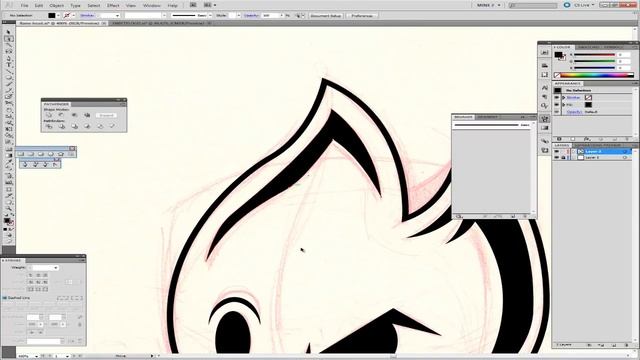Image resolution: width=640 pixels, height=360 pixels.
Task: Click the color spectrum bar in Color panel
Action: click(x=593, y=75)
